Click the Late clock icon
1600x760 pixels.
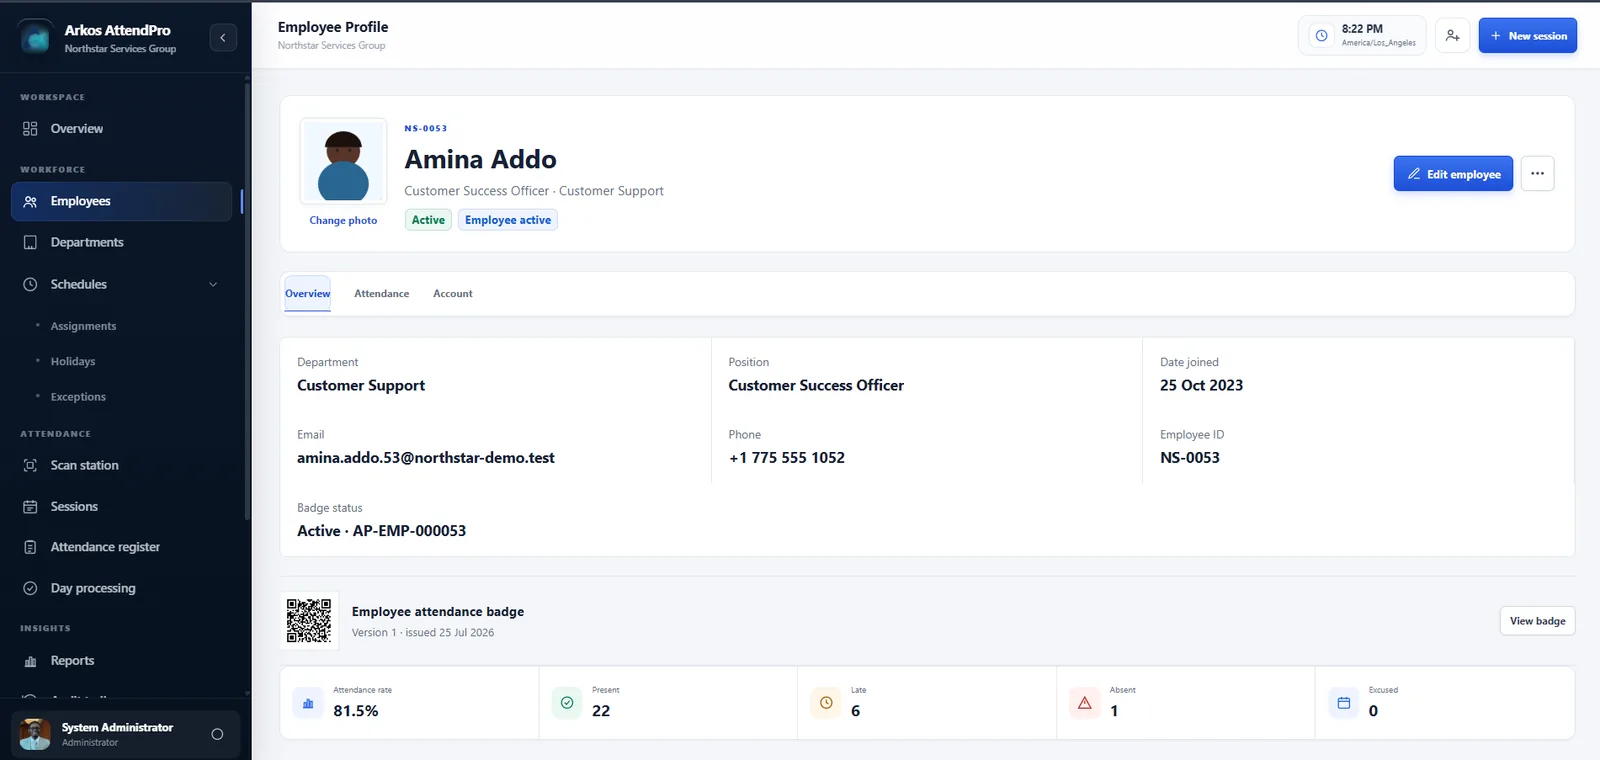826,704
